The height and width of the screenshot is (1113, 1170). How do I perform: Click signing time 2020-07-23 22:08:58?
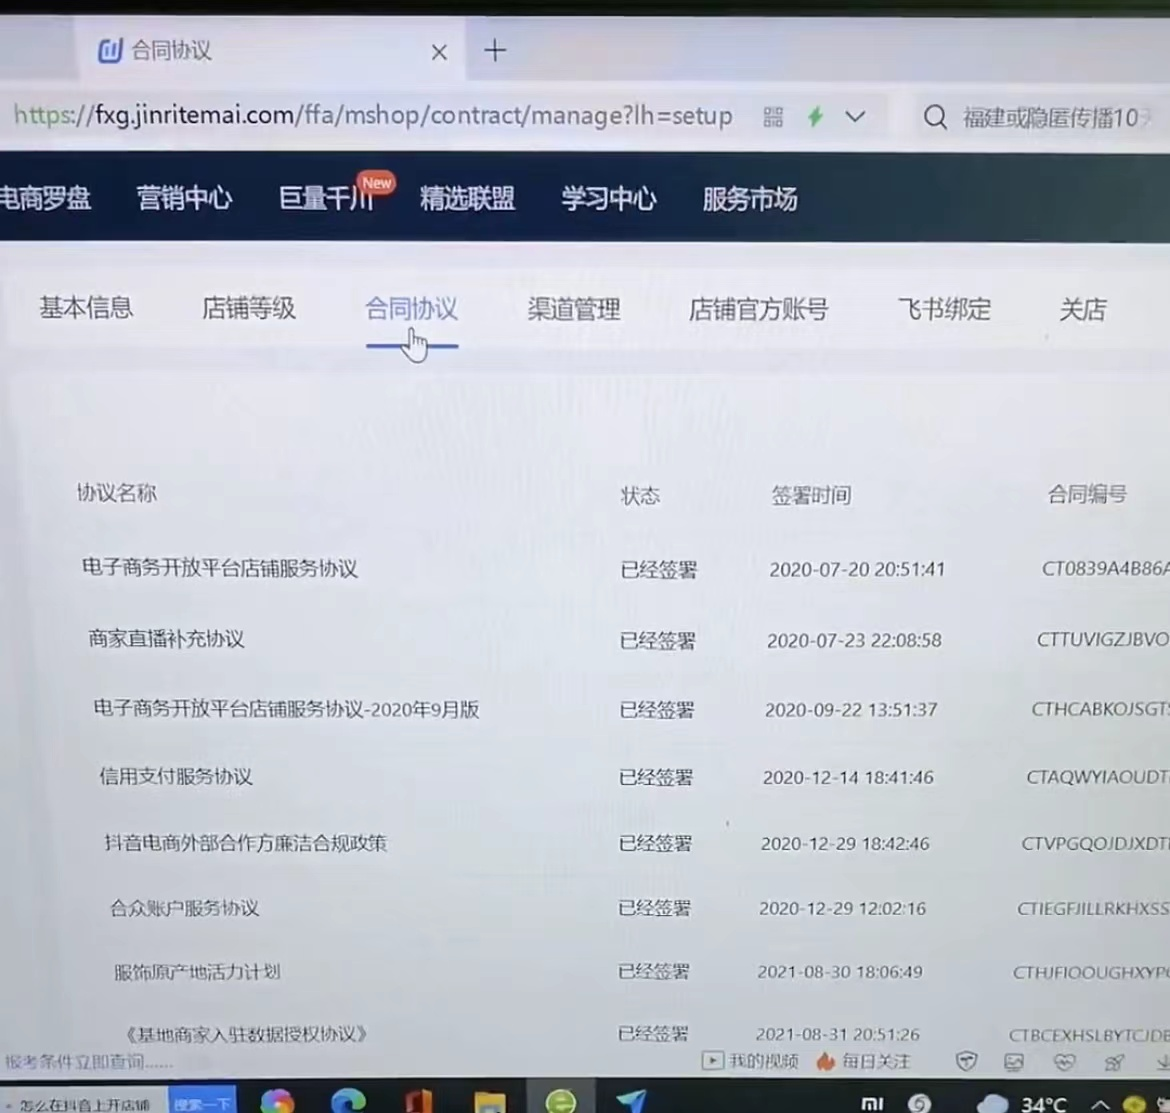(854, 640)
